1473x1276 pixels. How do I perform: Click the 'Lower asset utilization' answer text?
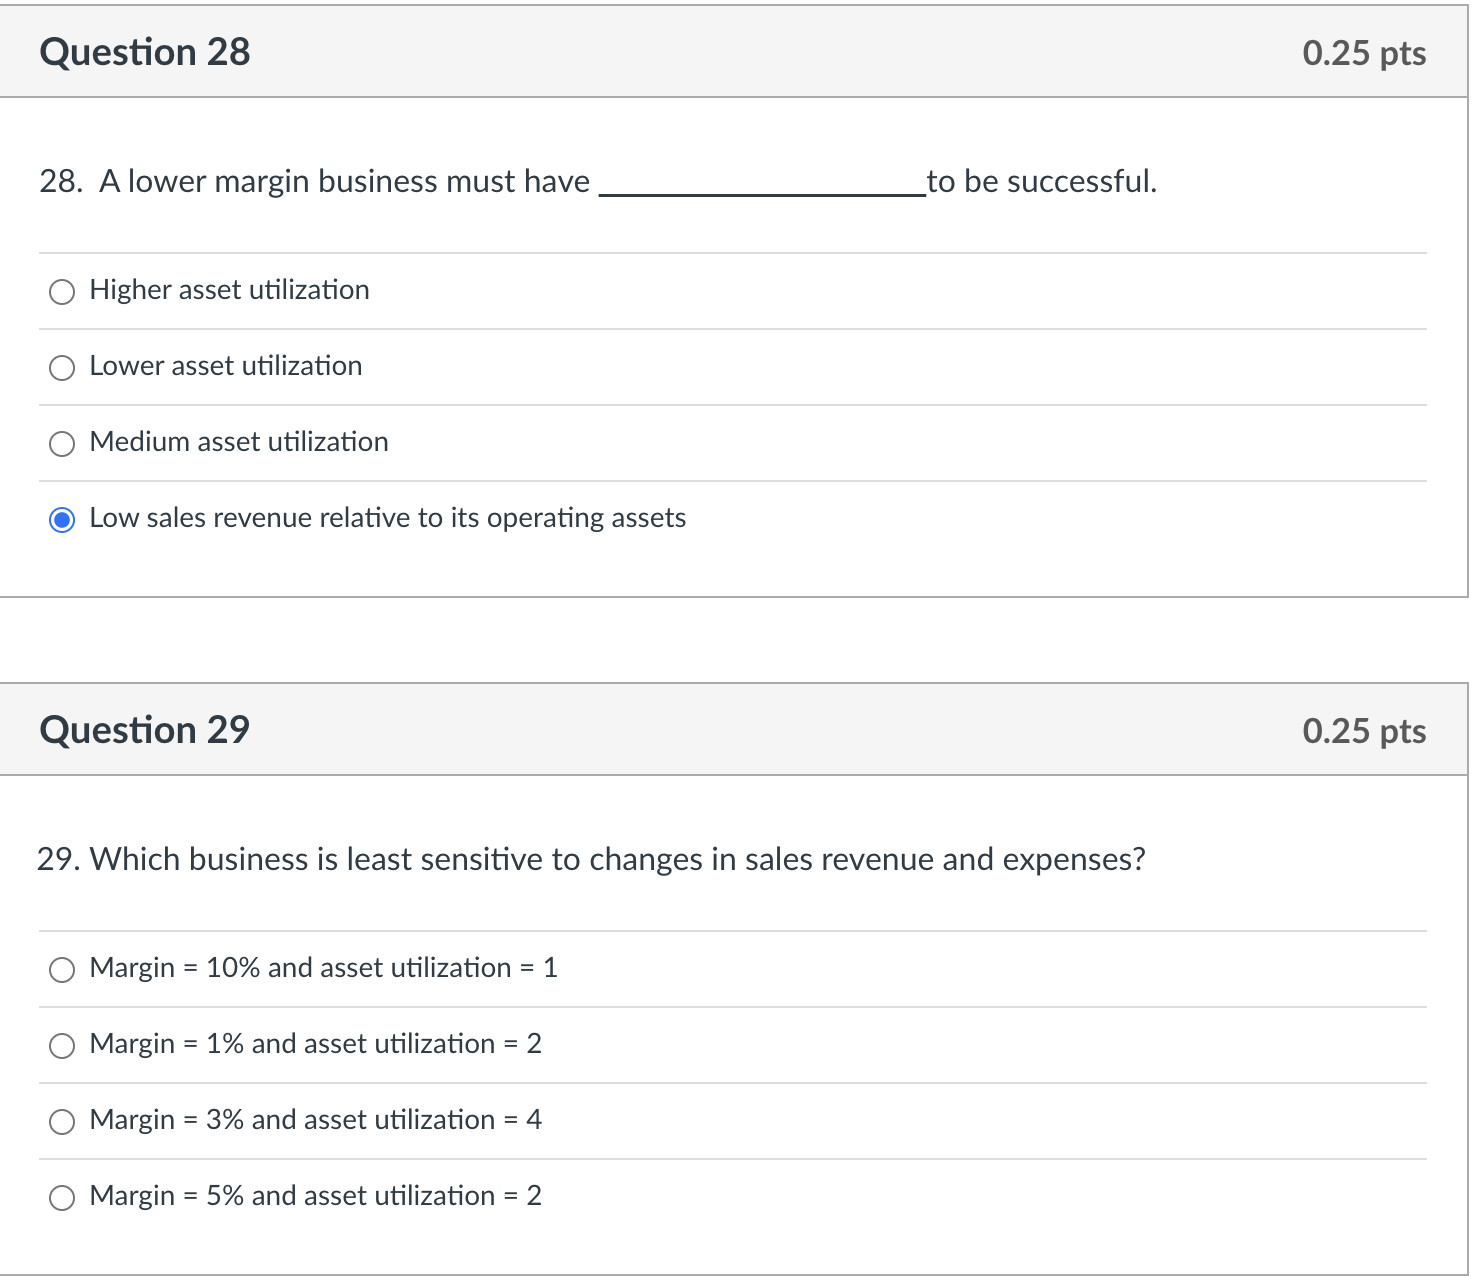(226, 366)
